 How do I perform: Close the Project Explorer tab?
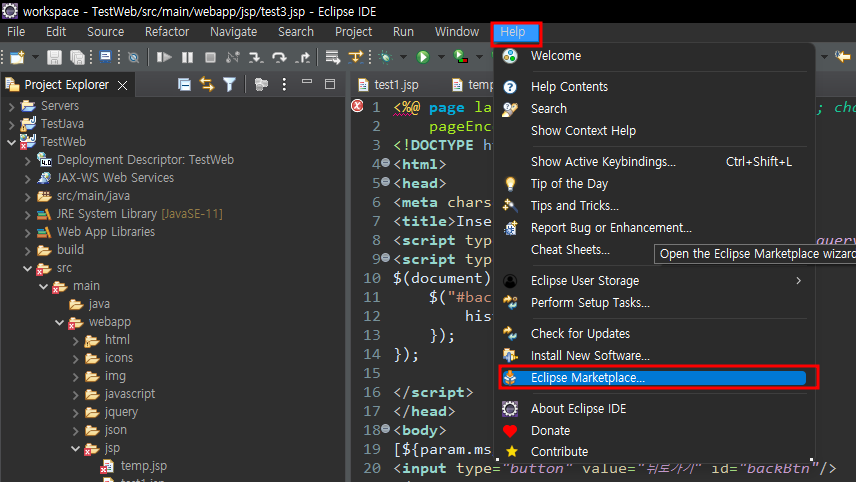123,85
